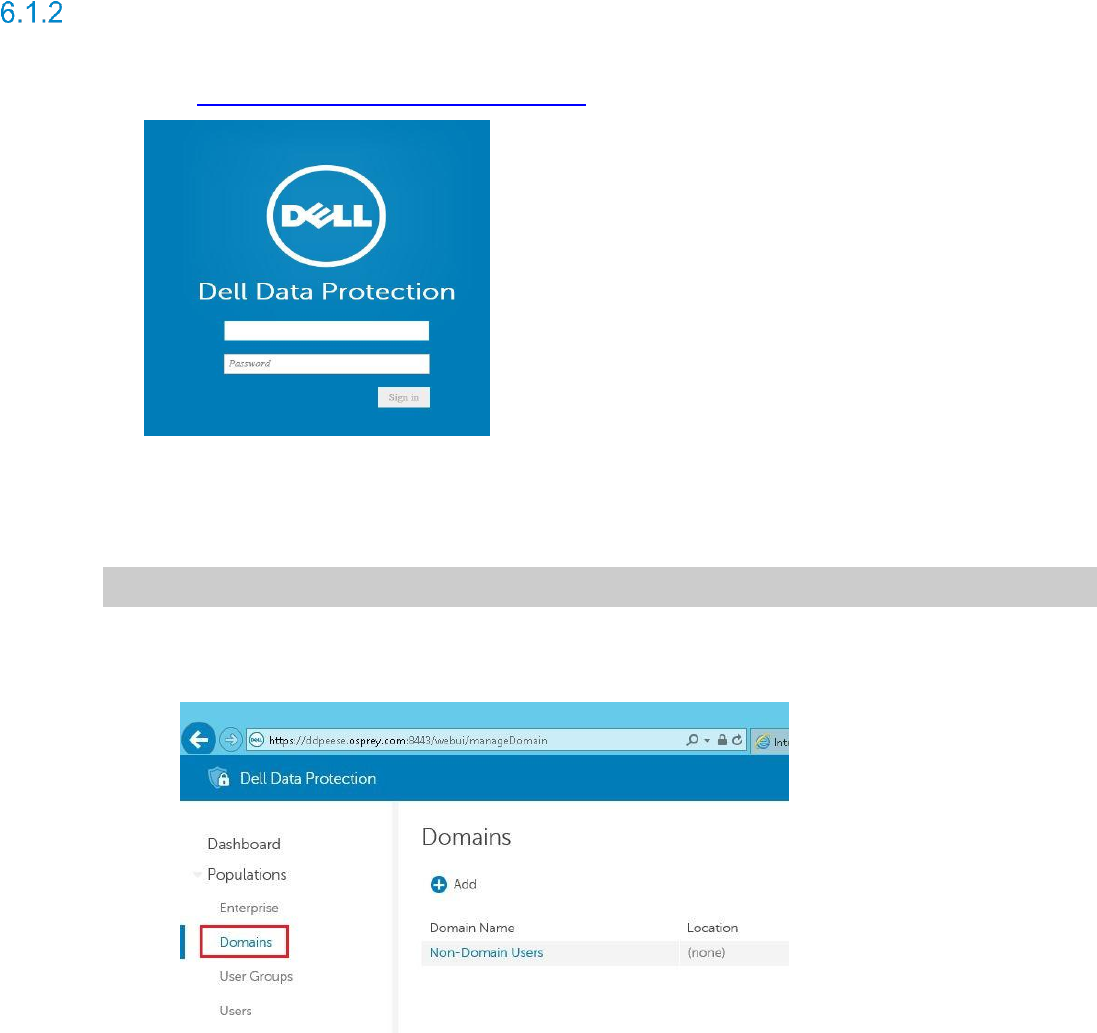Select Populations in the sidebar

coord(247,874)
